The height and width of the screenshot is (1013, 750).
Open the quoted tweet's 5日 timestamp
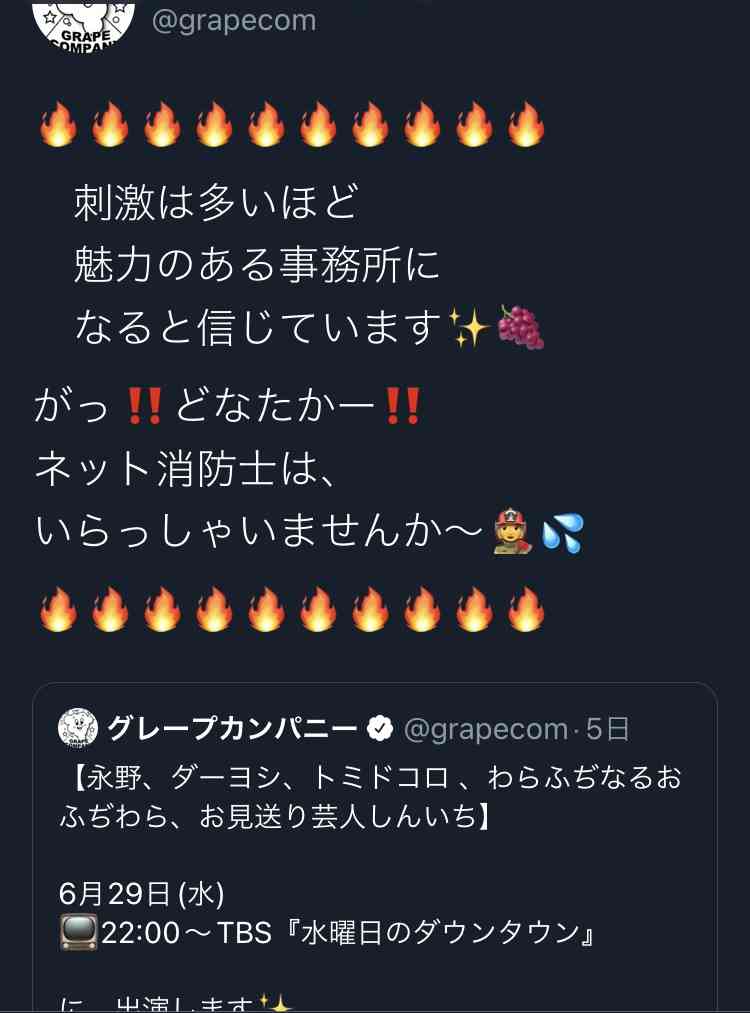[607, 729]
